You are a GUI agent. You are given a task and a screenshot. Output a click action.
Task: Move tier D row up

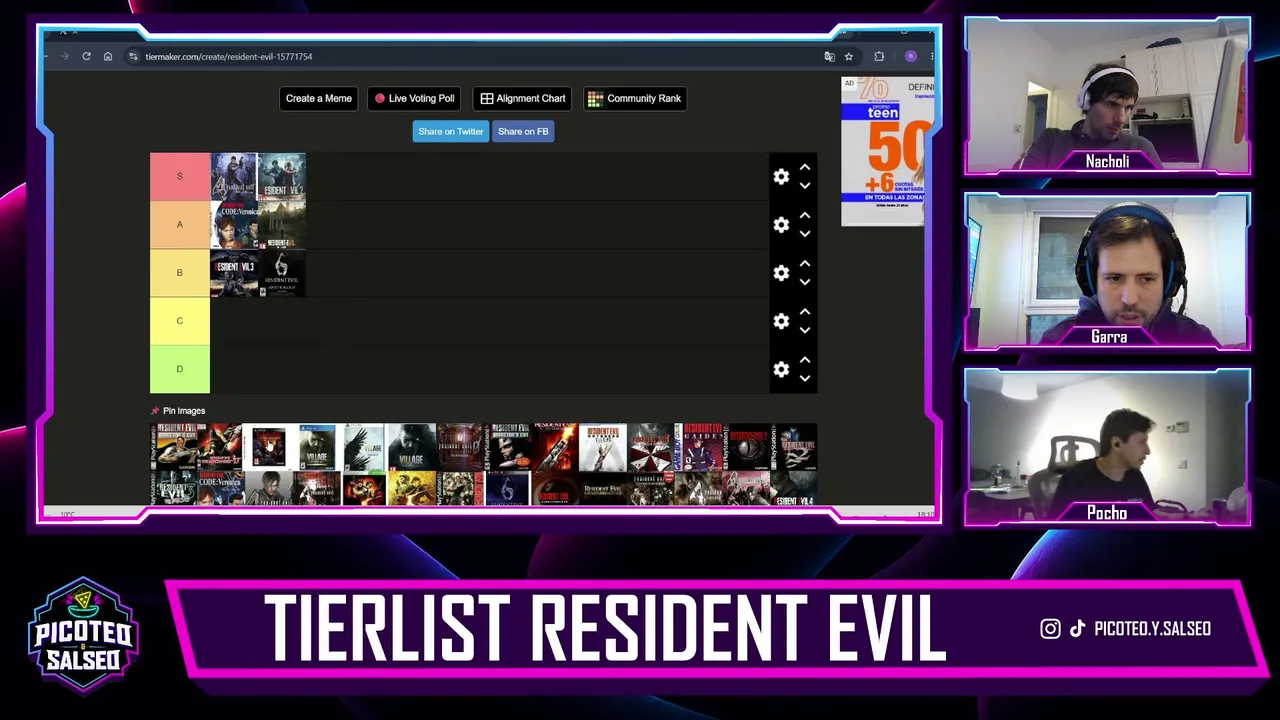(x=804, y=360)
